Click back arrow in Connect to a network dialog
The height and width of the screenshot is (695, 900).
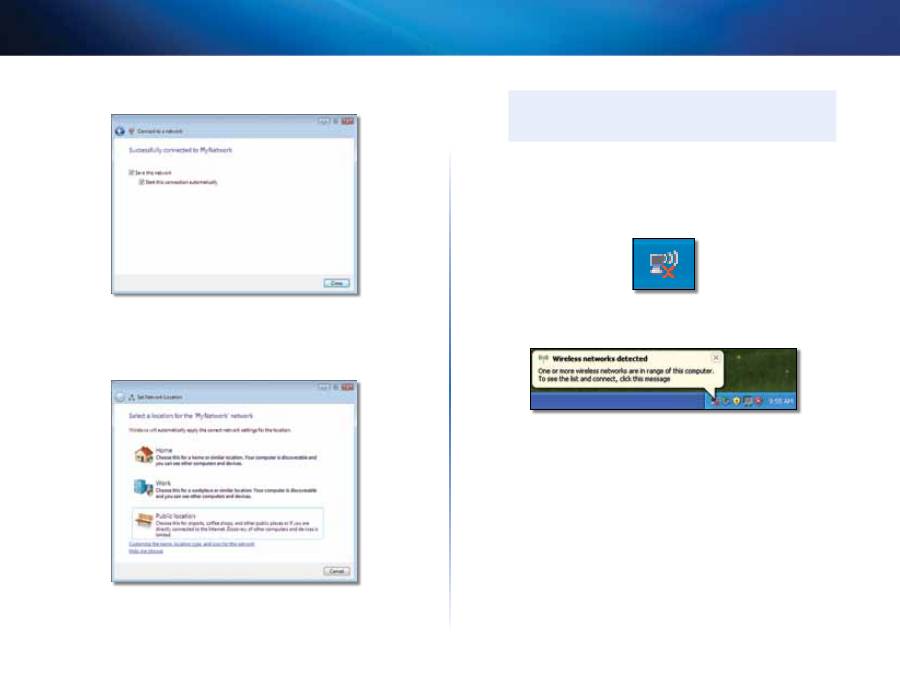pos(120,131)
